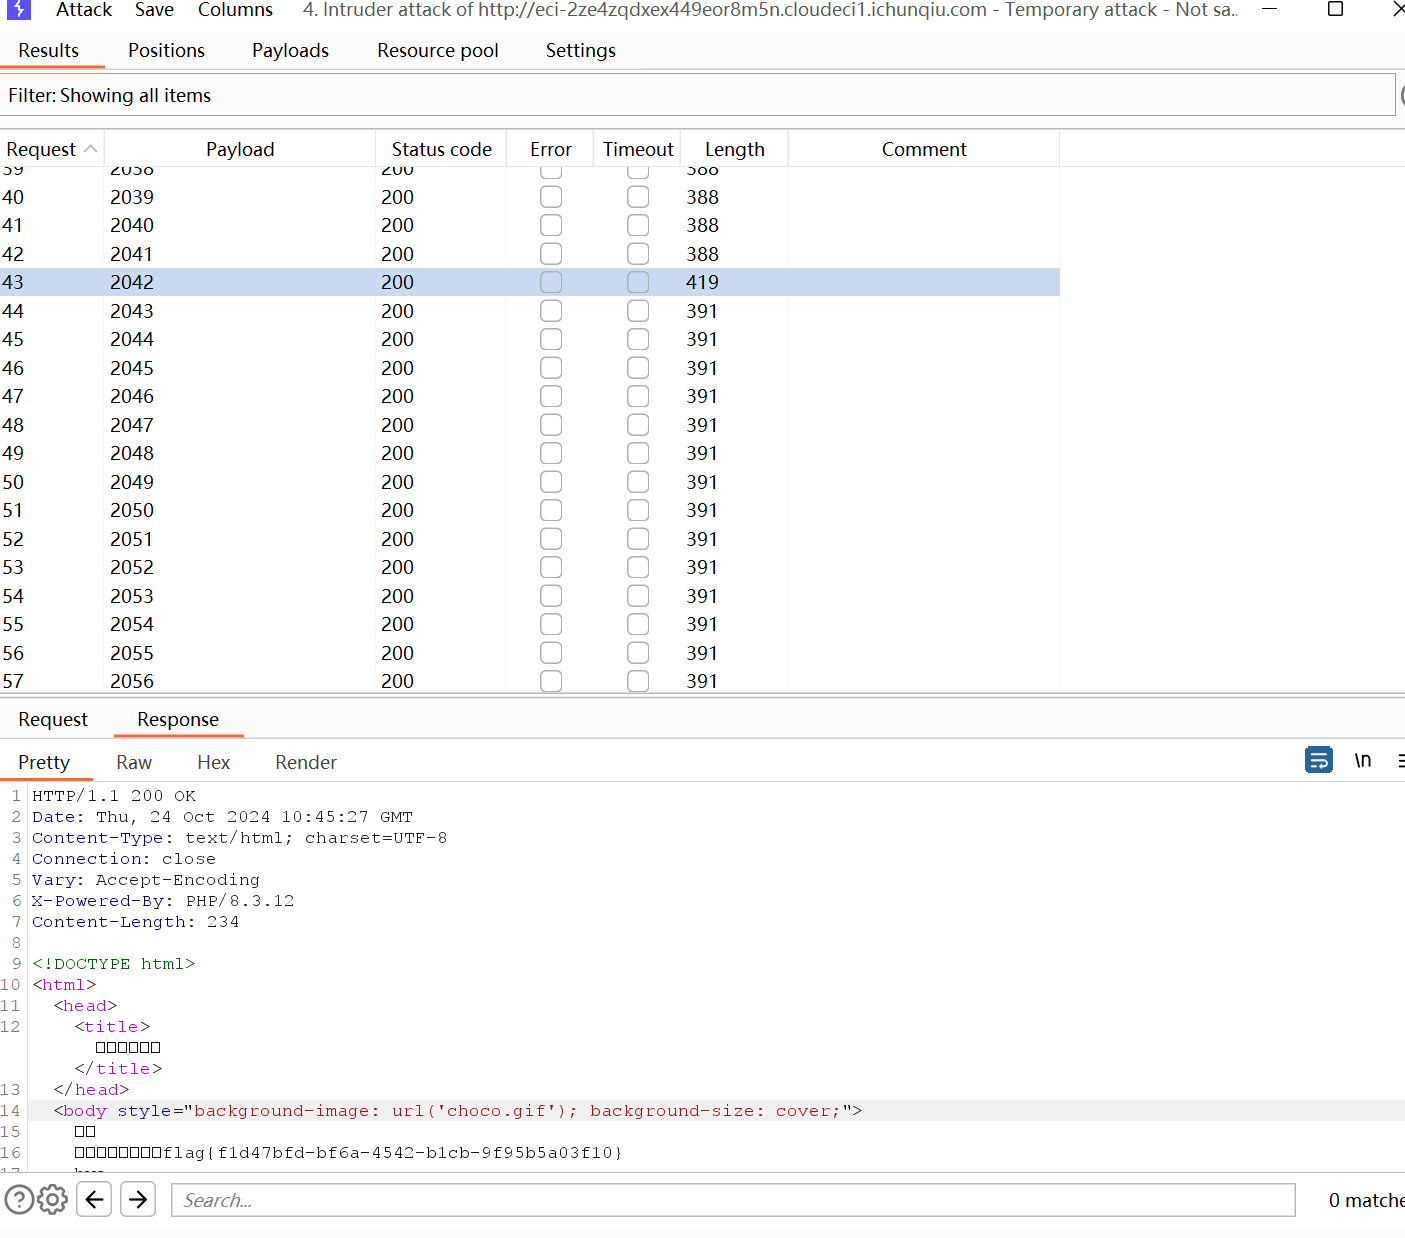Go to previous search match arrow

click(95, 1199)
